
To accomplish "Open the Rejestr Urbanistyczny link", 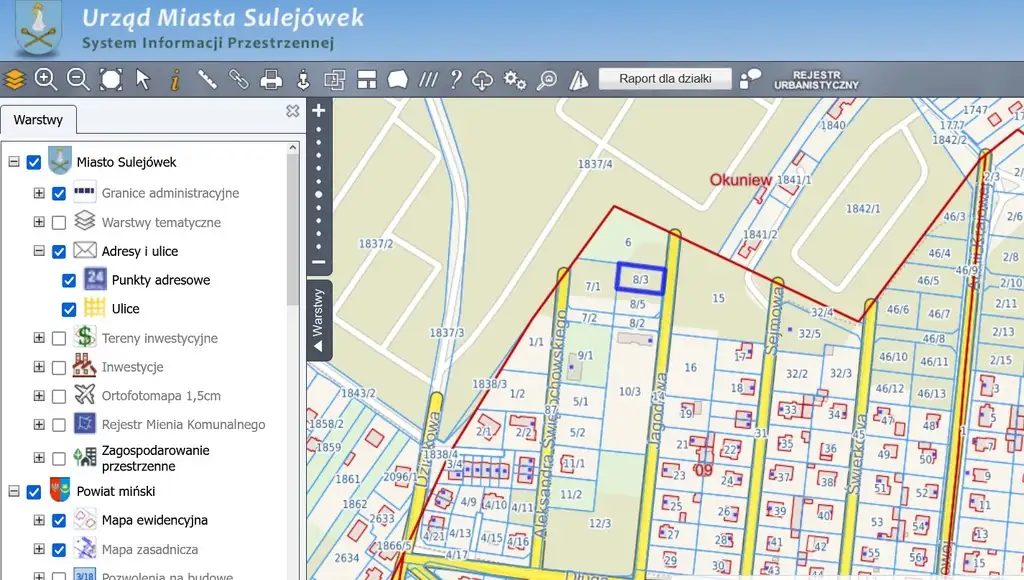I will 816,80.
